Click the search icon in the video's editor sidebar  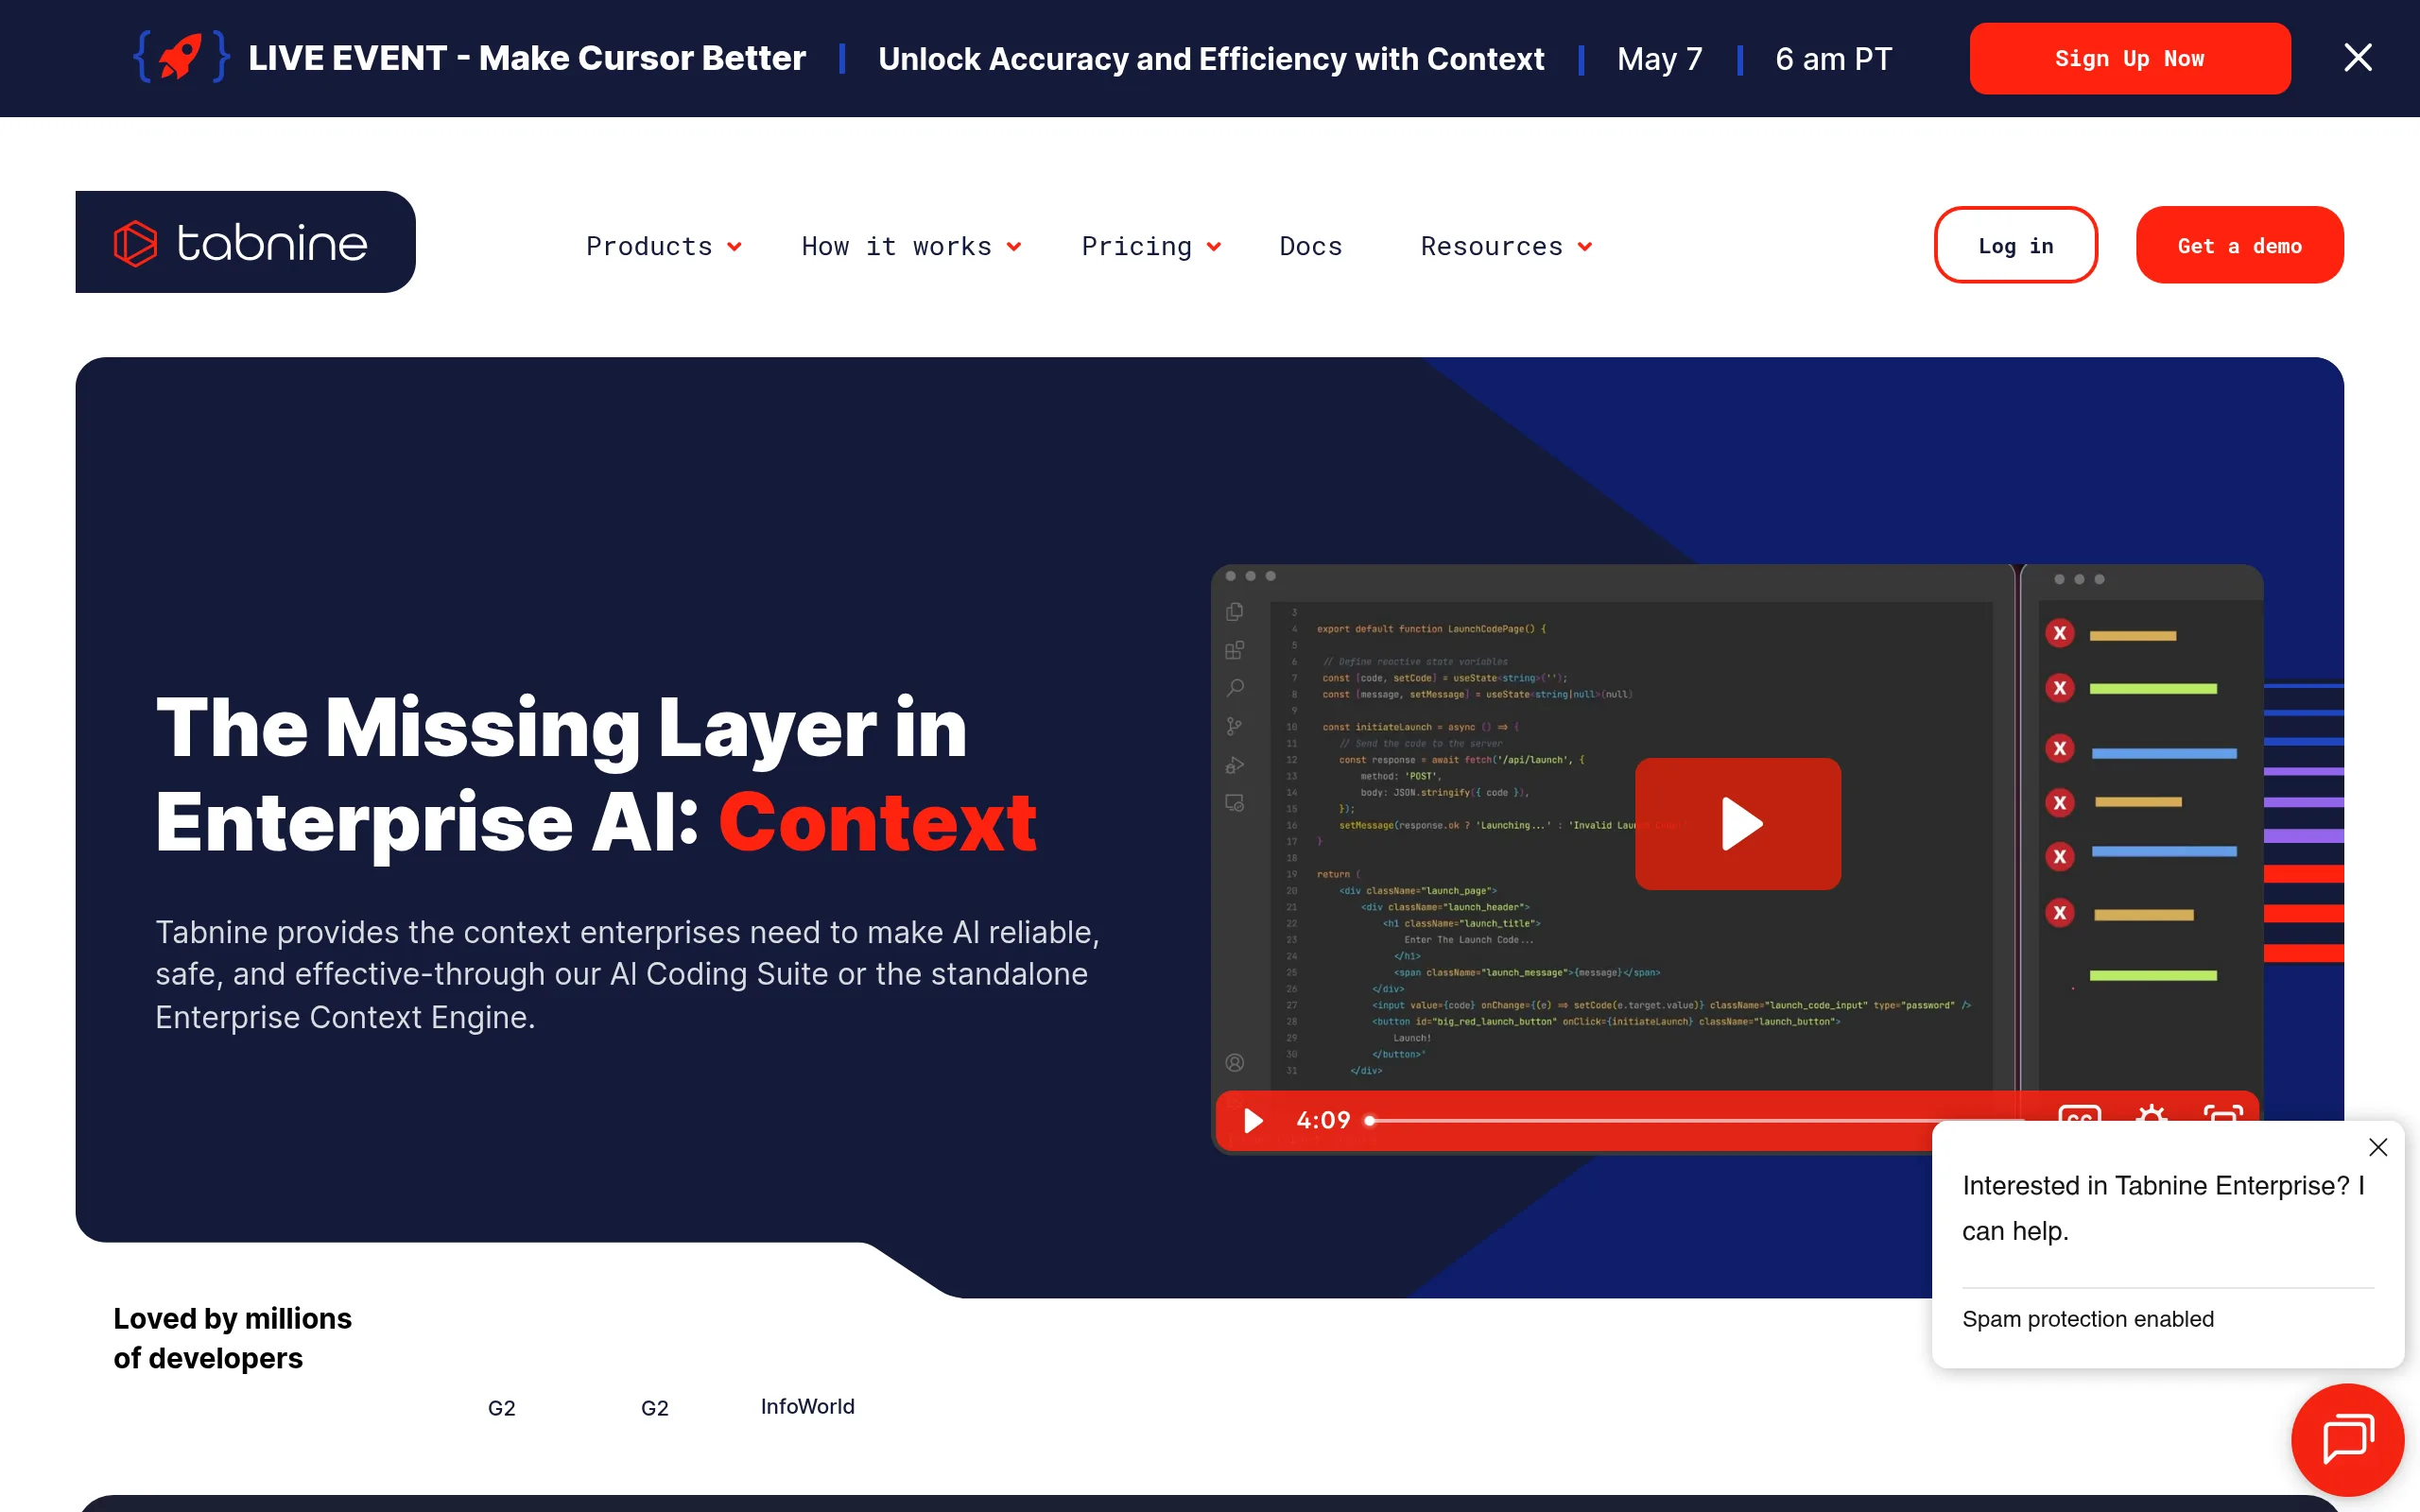[x=1234, y=688]
